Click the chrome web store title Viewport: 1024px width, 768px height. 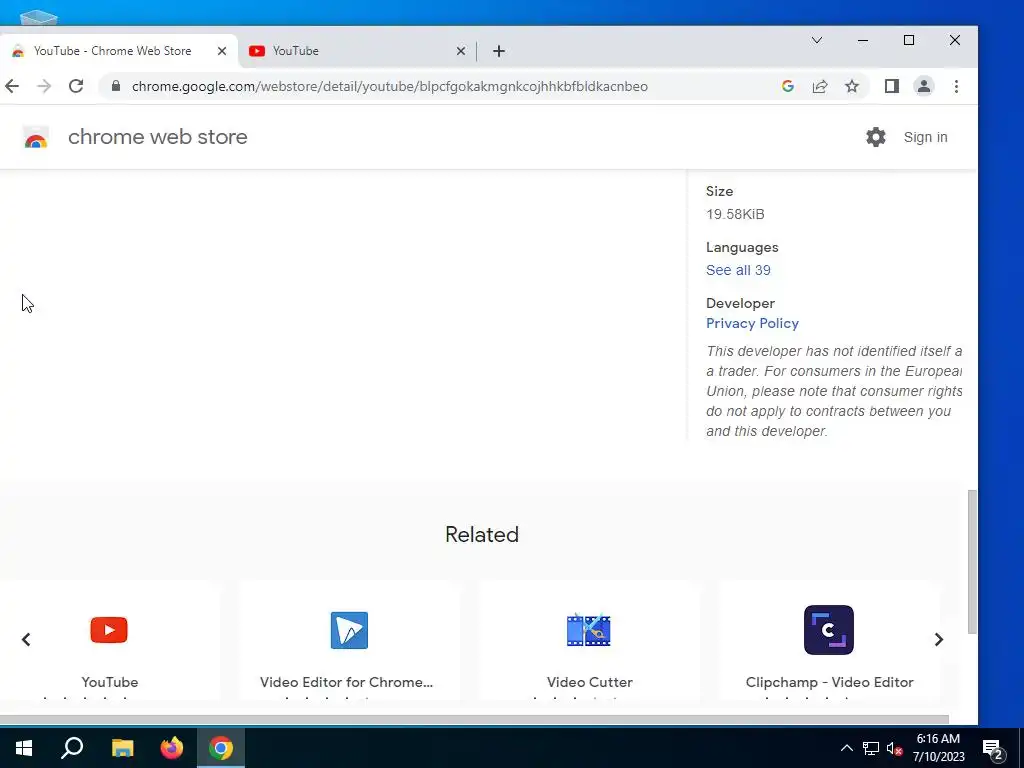tap(157, 137)
